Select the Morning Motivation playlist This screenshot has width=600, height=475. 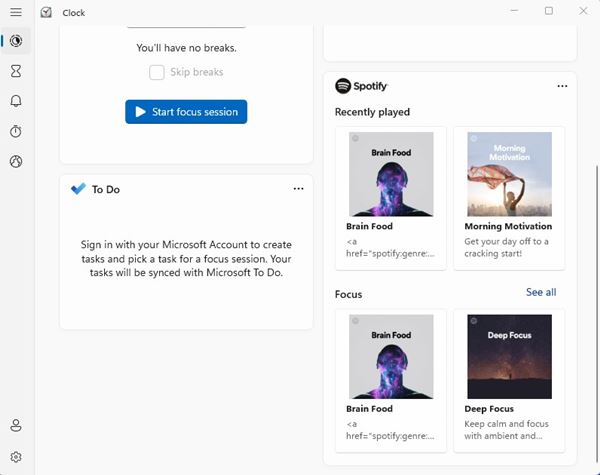point(509,198)
